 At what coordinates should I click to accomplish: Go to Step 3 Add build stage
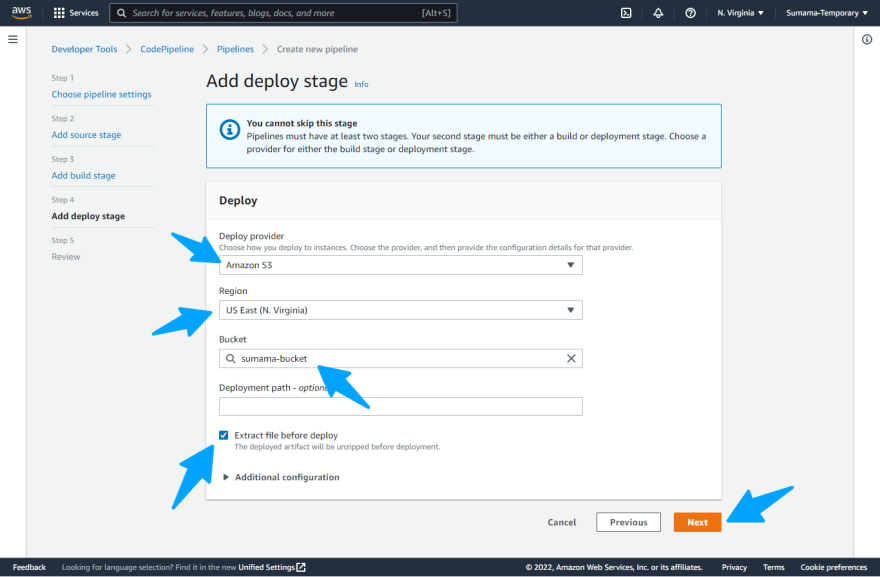click(84, 175)
